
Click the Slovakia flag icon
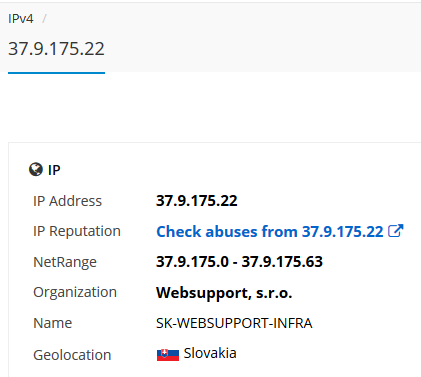tap(168, 355)
